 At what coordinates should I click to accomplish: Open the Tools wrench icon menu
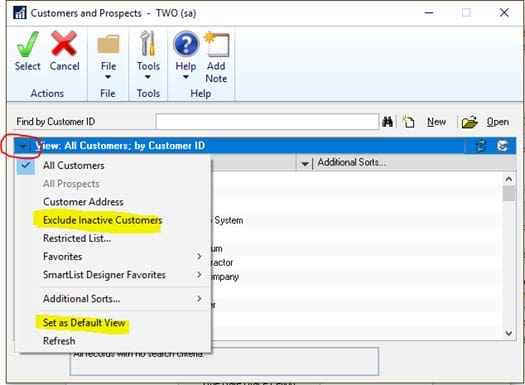[148, 44]
